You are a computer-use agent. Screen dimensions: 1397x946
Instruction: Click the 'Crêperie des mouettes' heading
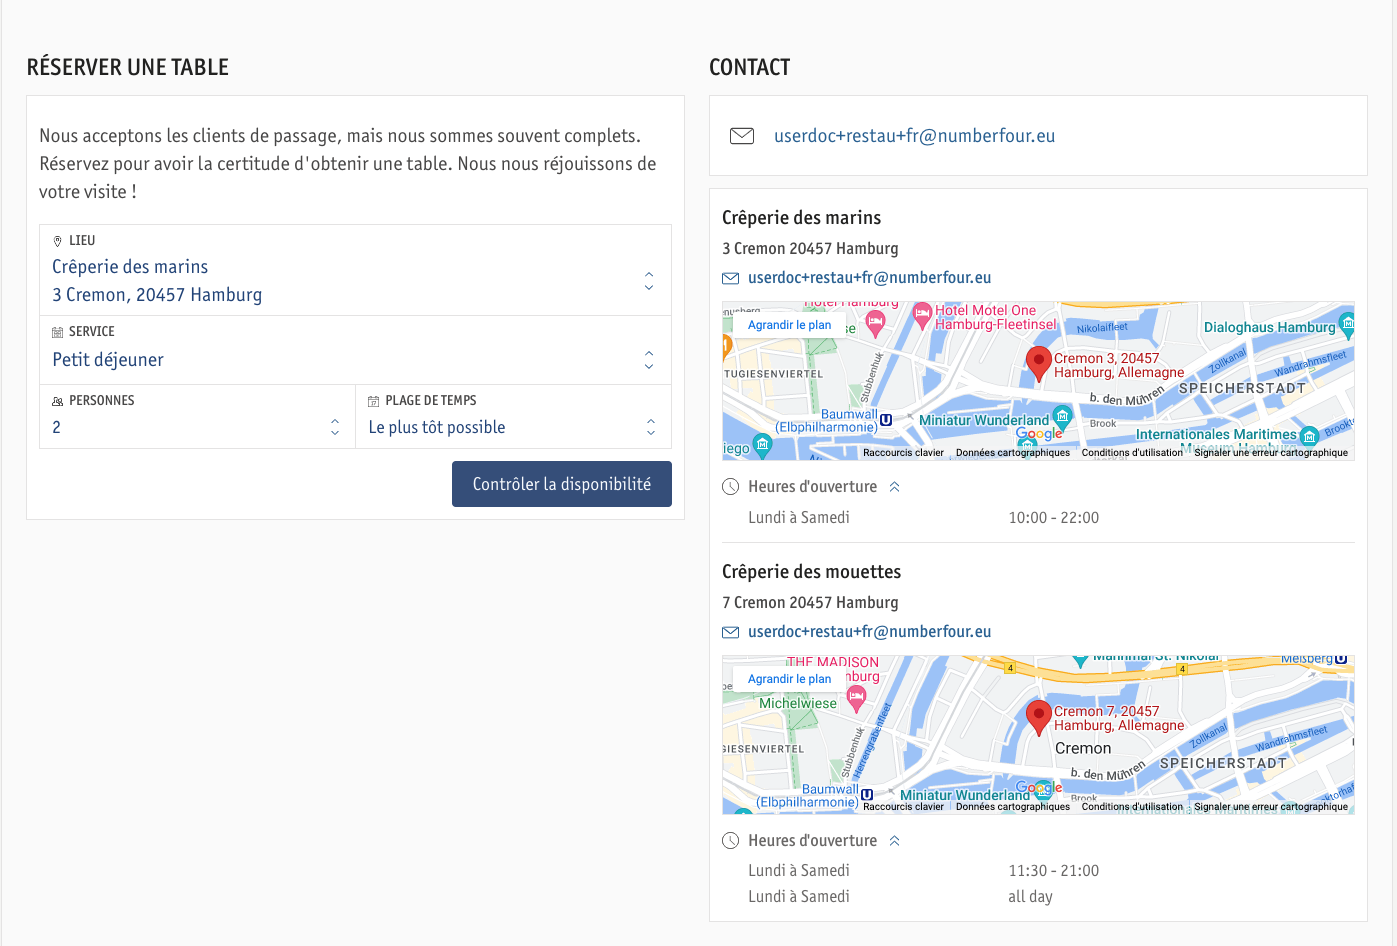811,572
